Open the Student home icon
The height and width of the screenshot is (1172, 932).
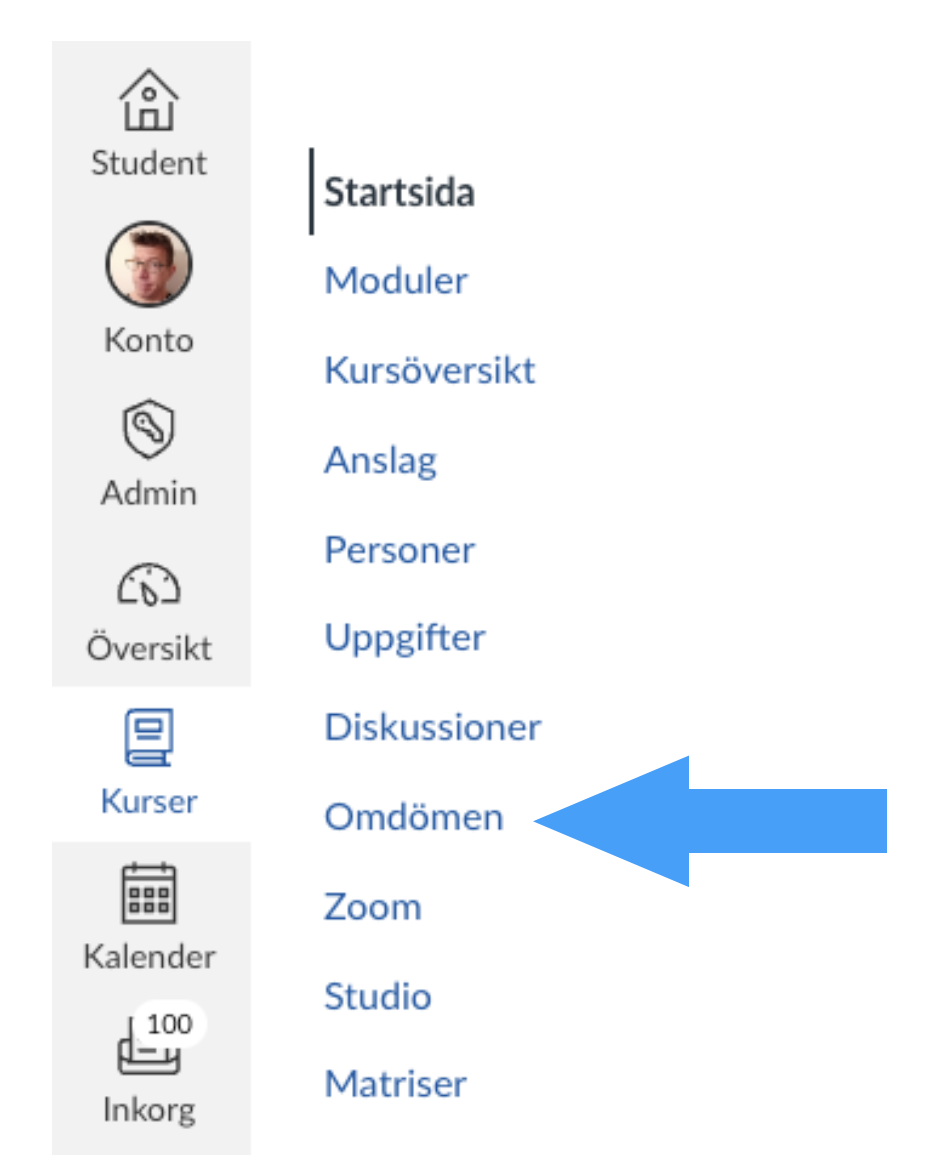click(x=149, y=100)
